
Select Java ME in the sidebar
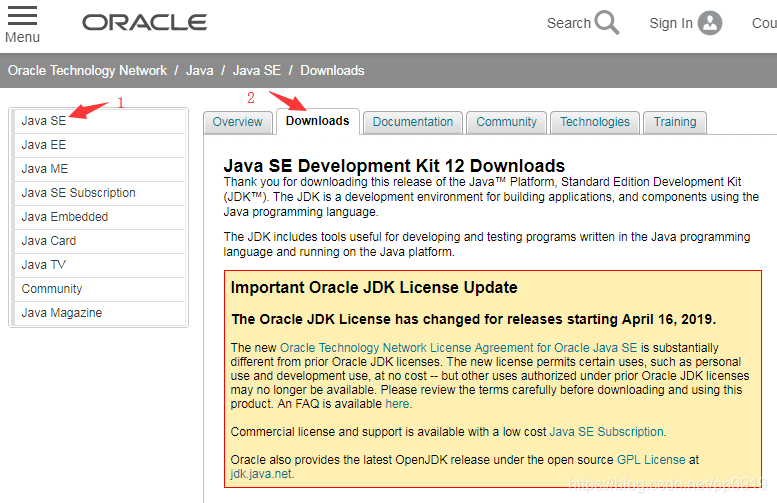pos(99,169)
